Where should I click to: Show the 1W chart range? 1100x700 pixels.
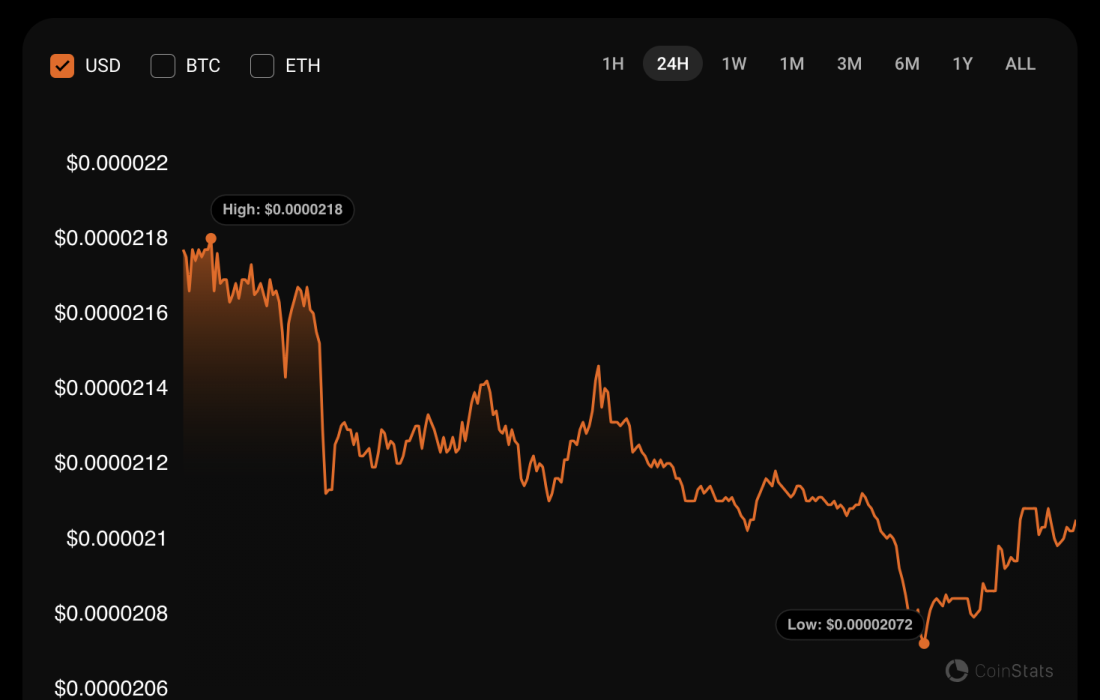click(x=734, y=64)
